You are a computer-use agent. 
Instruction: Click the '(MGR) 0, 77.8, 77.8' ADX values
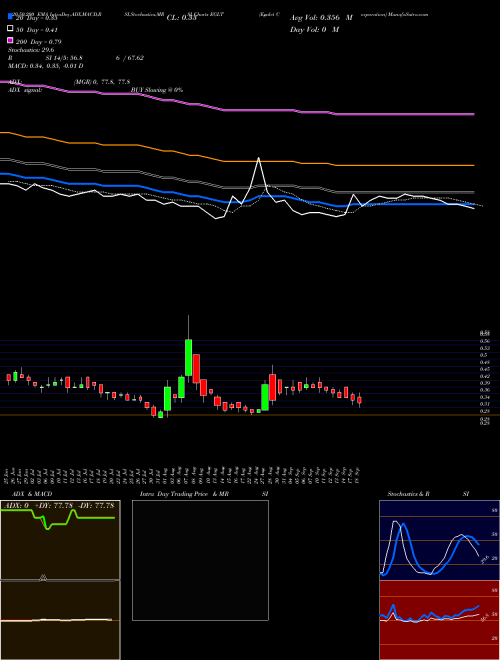coord(102,82)
